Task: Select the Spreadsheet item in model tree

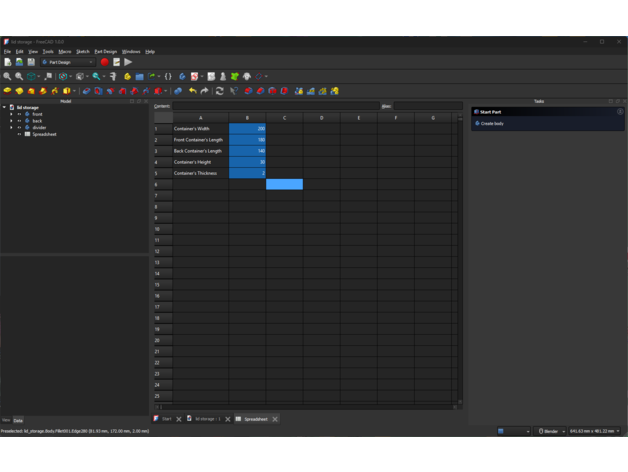Action: point(44,134)
